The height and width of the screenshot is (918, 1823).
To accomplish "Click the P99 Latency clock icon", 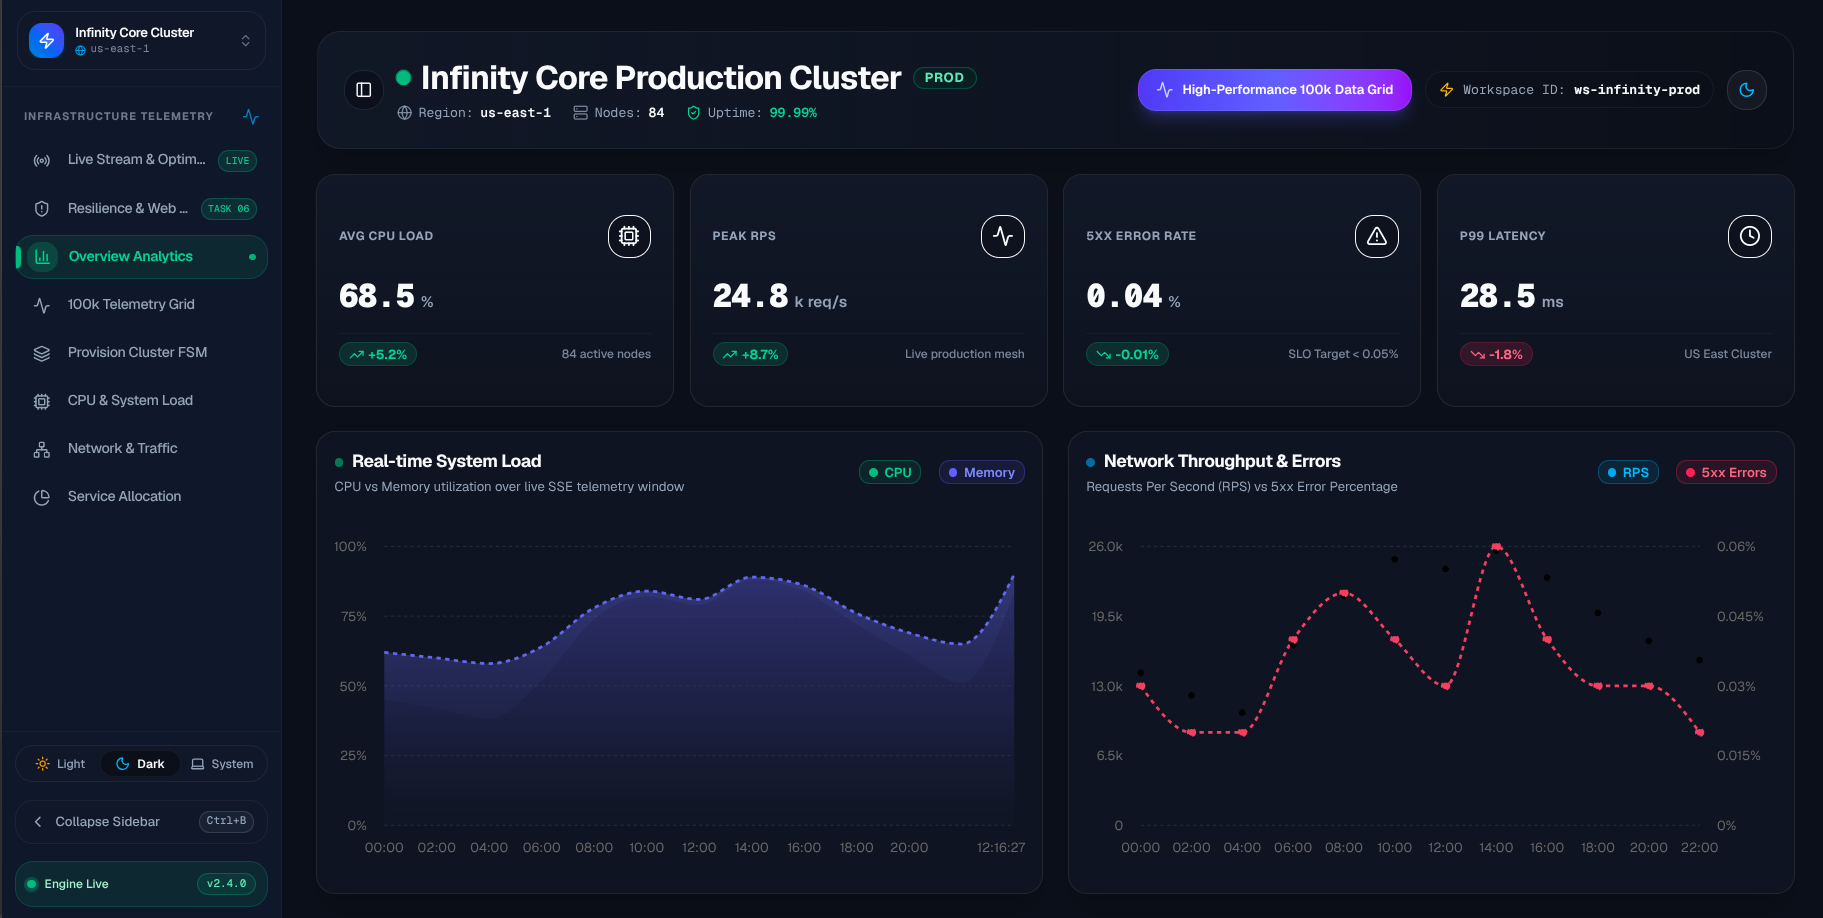I will click(1750, 236).
